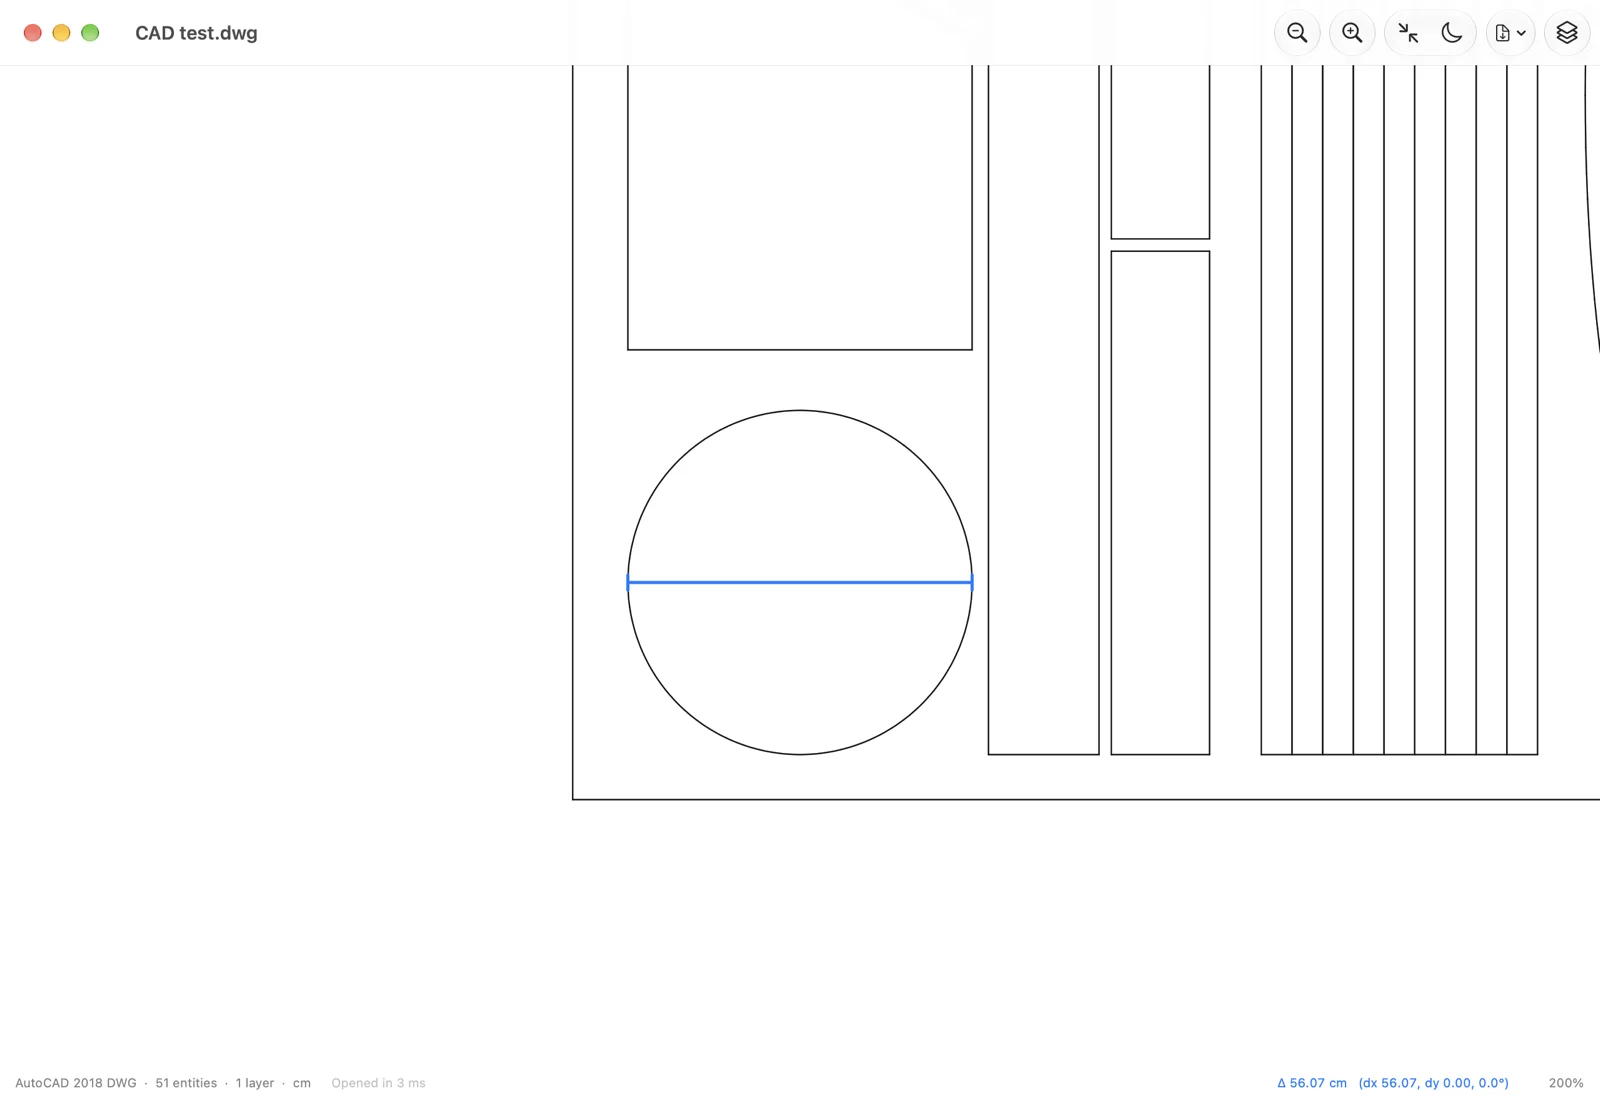
Task: Click the Opened in 3 ms status text
Action: coord(378,1083)
